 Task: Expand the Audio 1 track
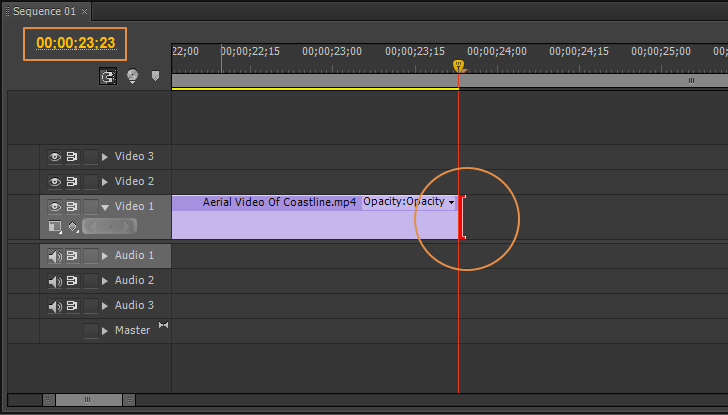pos(105,256)
